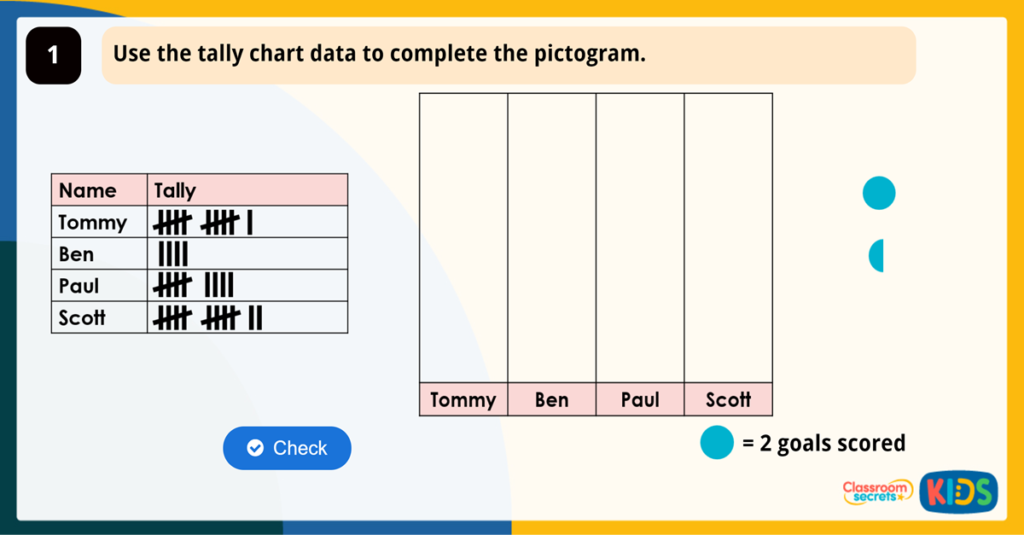Click Tommy's tally marks in the table
The image size is (1024, 535).
pos(202,222)
